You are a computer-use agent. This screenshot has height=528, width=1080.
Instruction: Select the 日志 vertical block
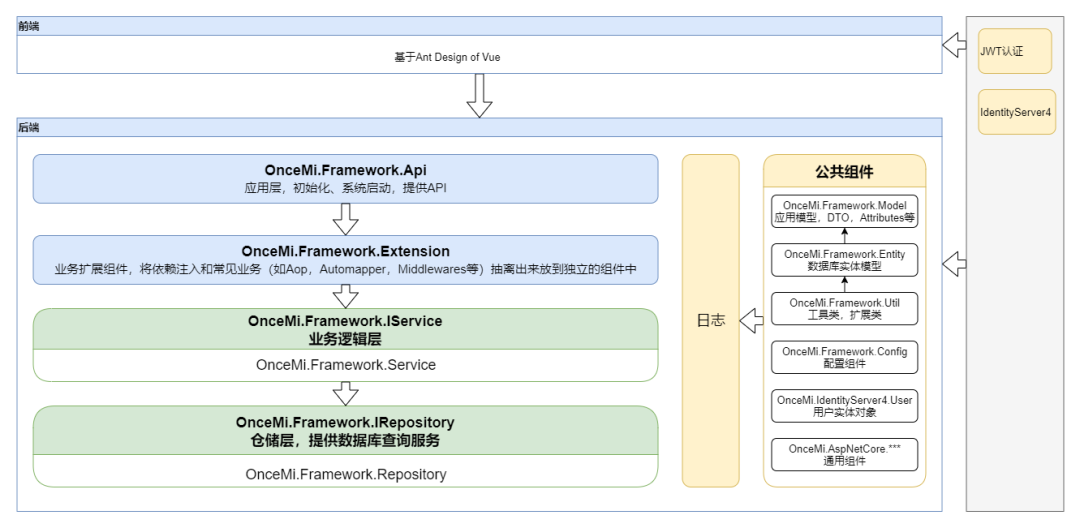coord(710,320)
